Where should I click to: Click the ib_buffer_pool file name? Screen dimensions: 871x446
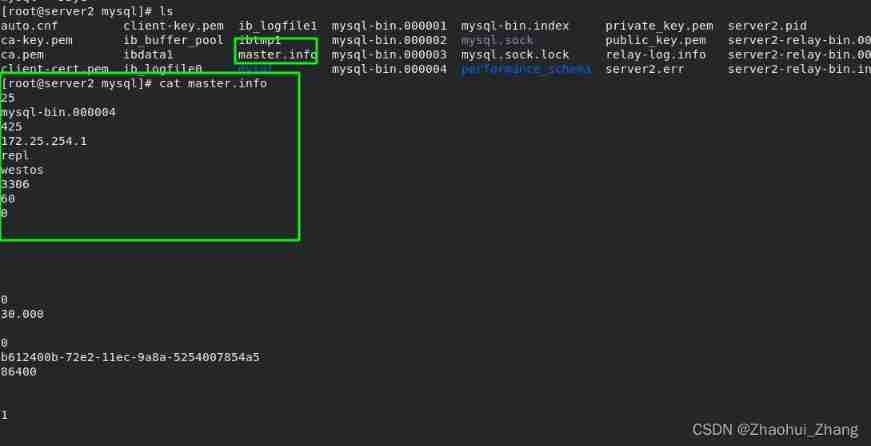tap(174, 40)
